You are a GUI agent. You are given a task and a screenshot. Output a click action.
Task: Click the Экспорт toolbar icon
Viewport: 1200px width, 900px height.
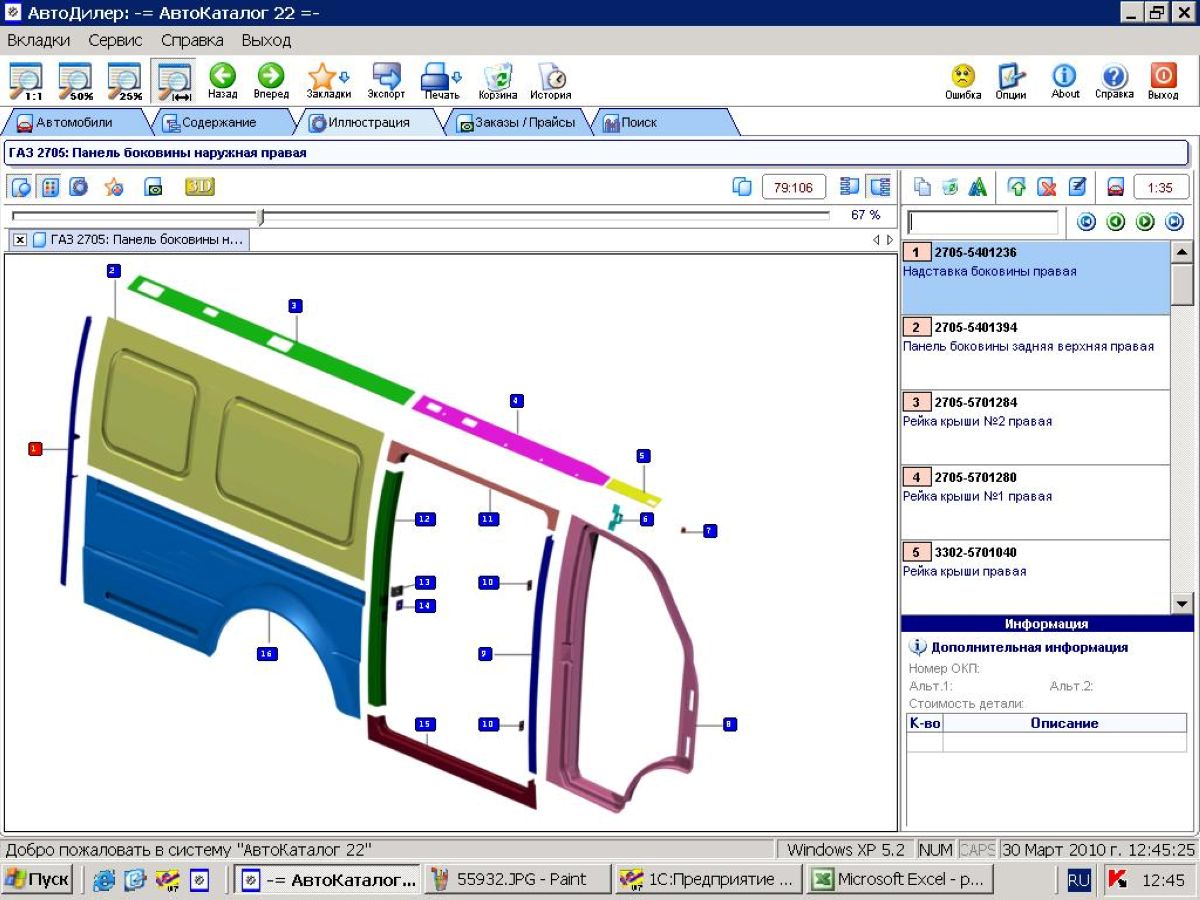386,81
